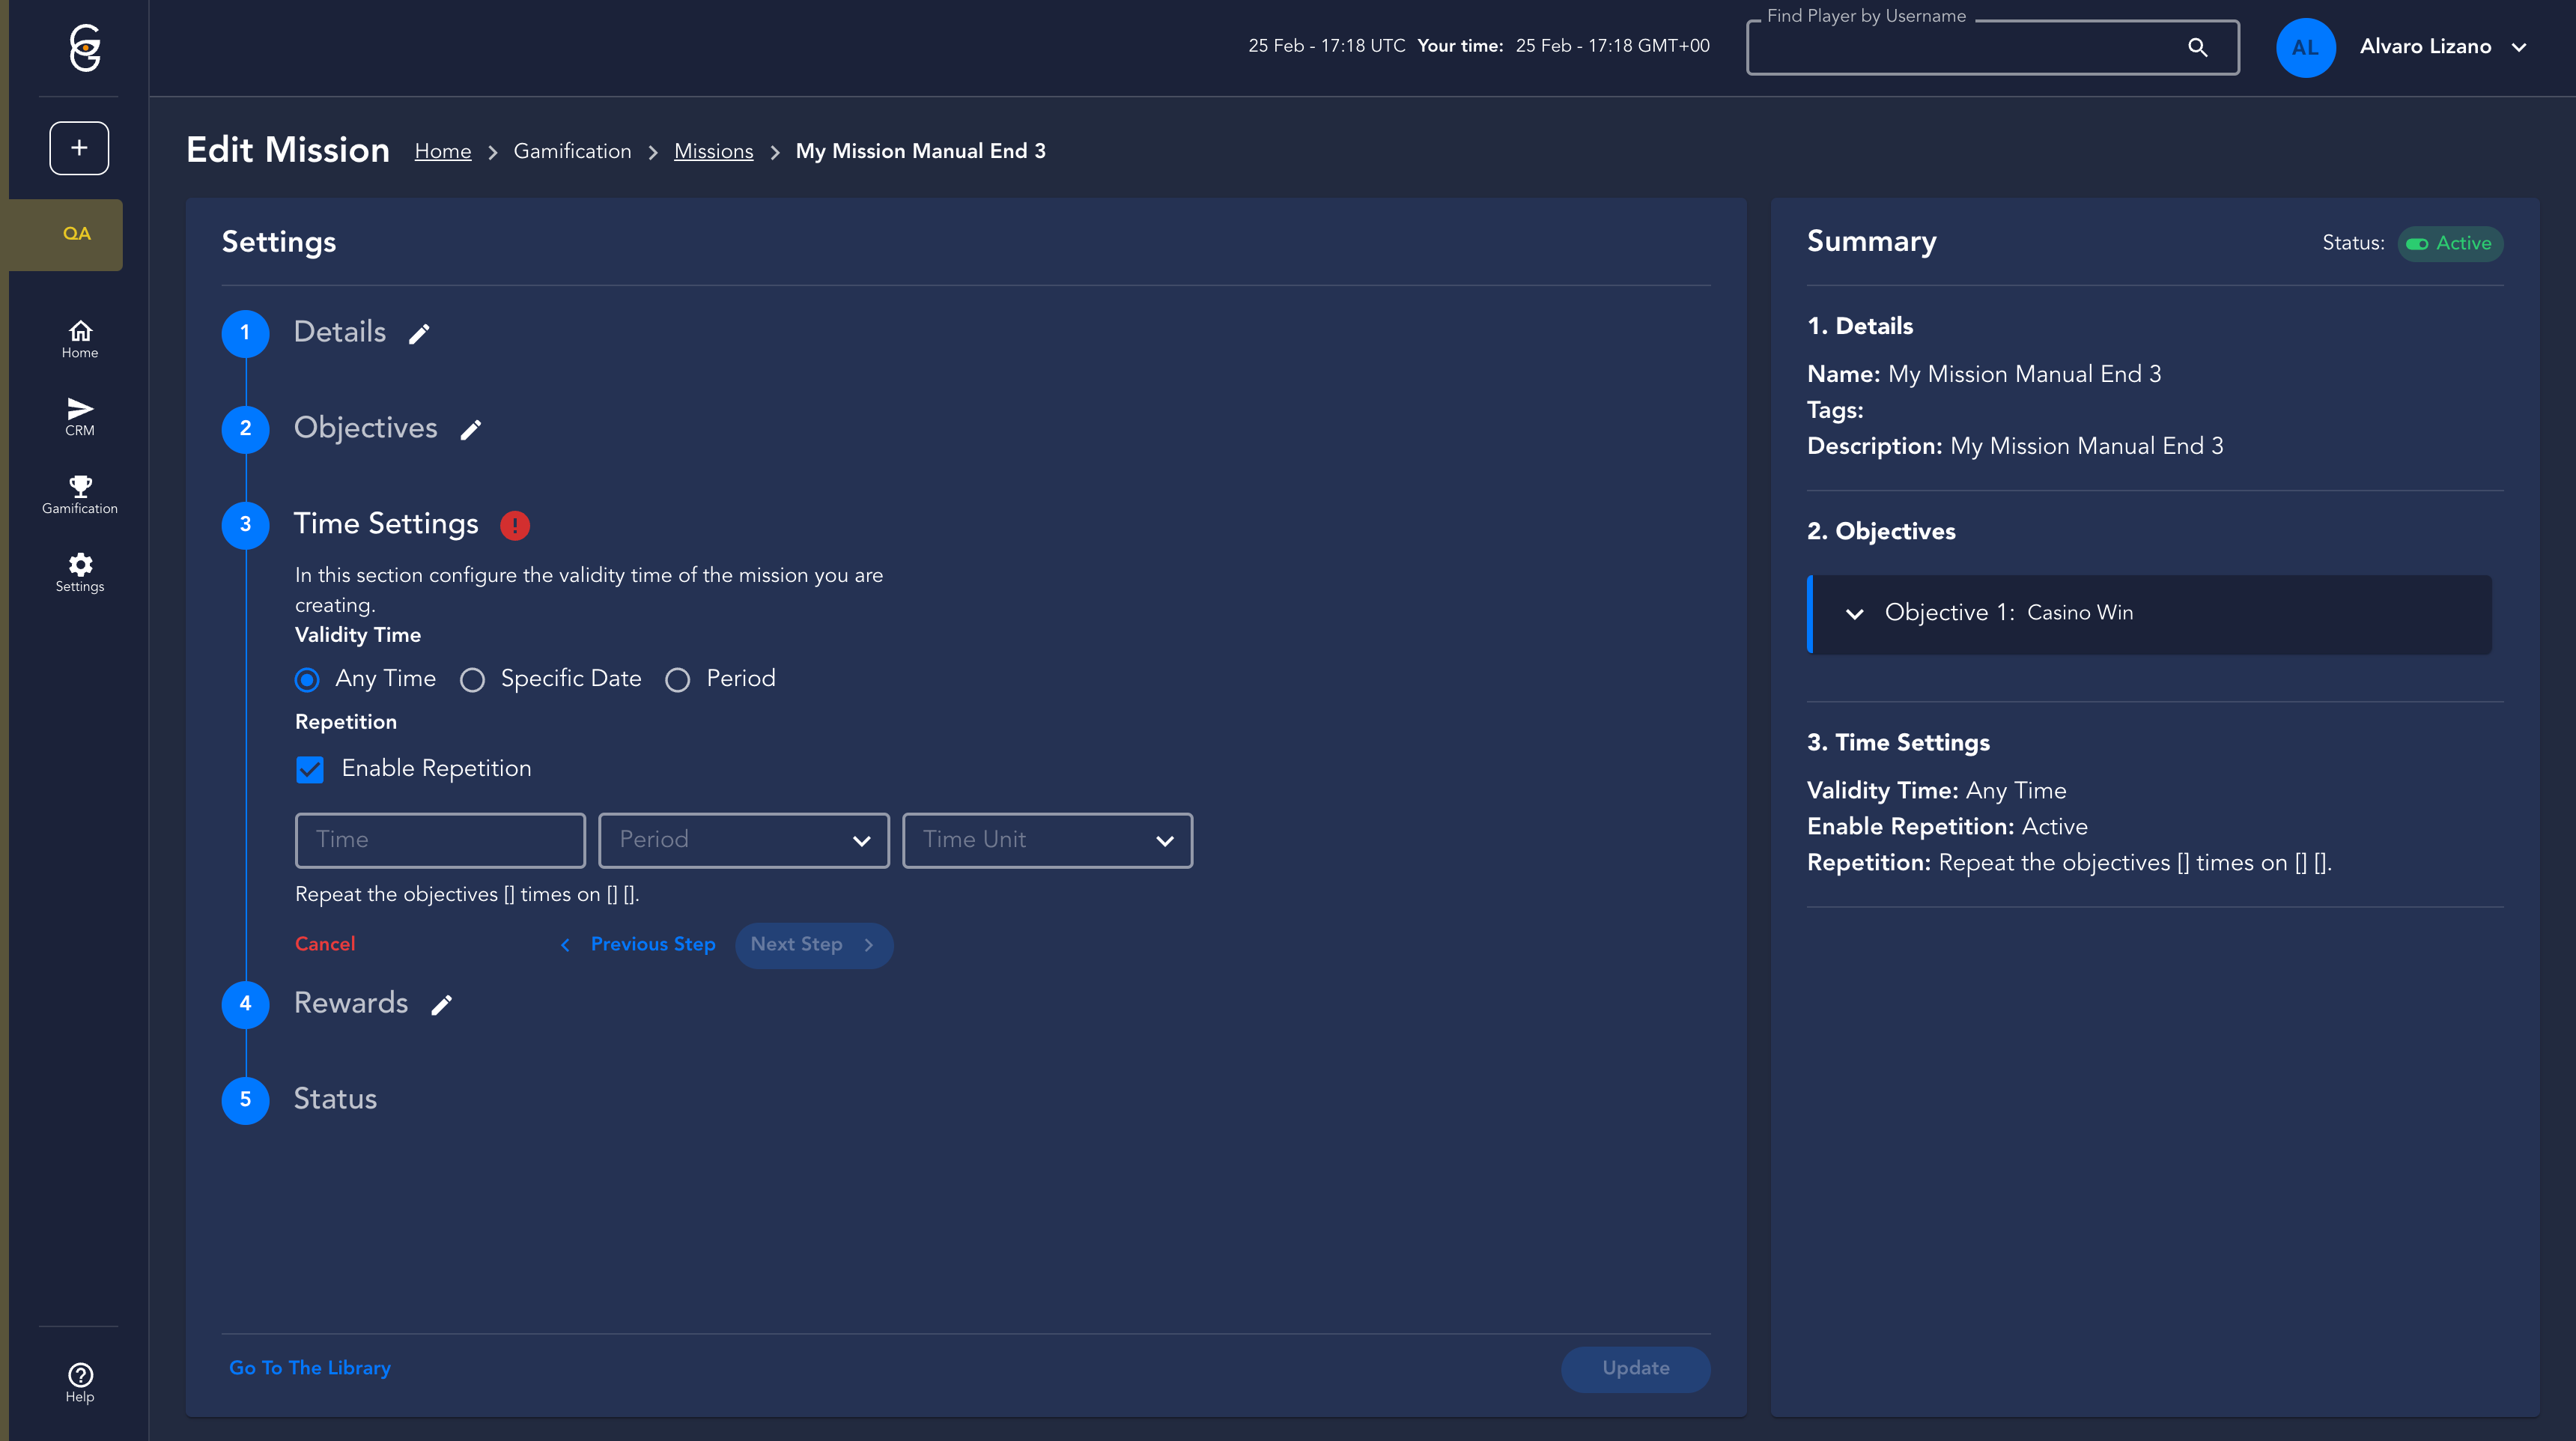Select the Specific Date radio option
This screenshot has height=1441, width=2576.
[472, 680]
